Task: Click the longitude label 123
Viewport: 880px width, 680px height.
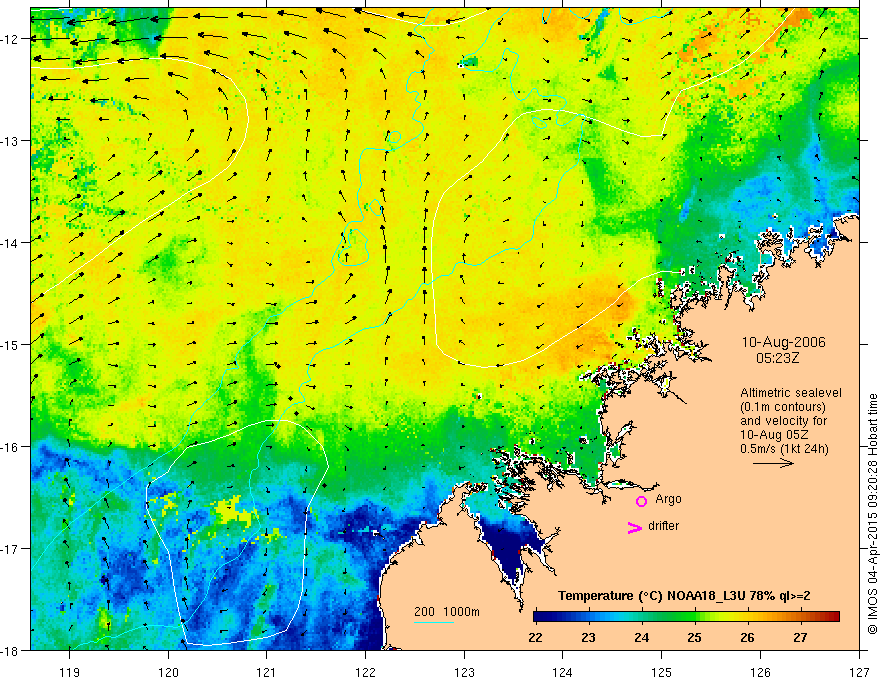Action: pyautogui.click(x=464, y=672)
